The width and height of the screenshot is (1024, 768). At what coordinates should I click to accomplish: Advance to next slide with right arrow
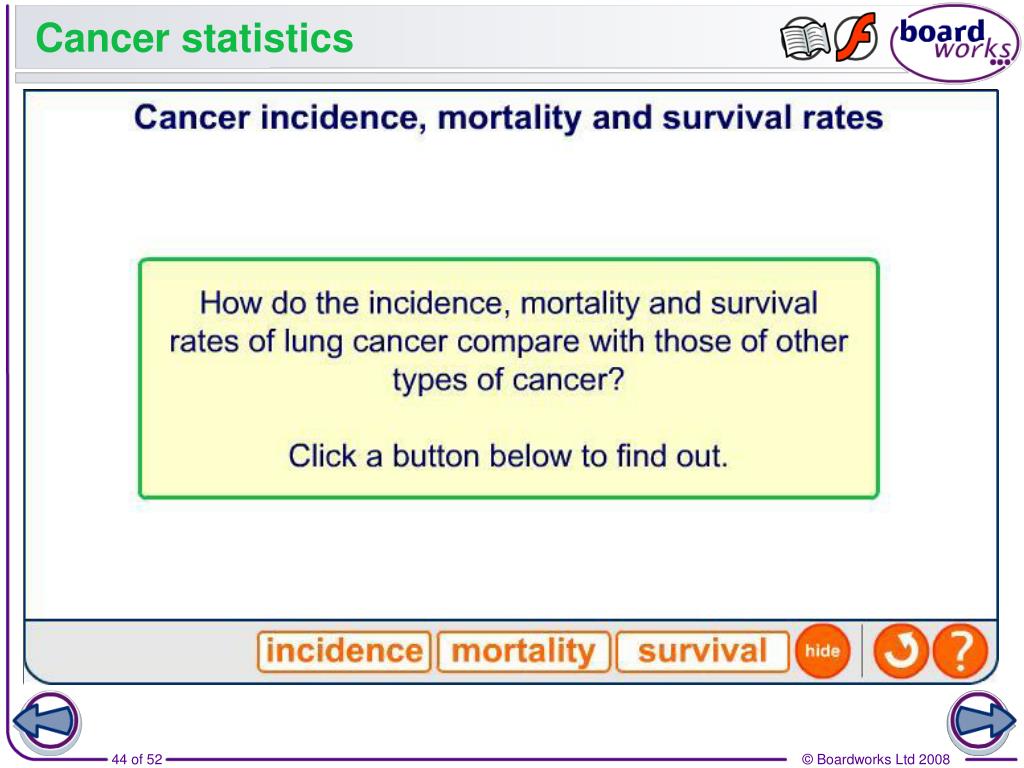[982, 721]
